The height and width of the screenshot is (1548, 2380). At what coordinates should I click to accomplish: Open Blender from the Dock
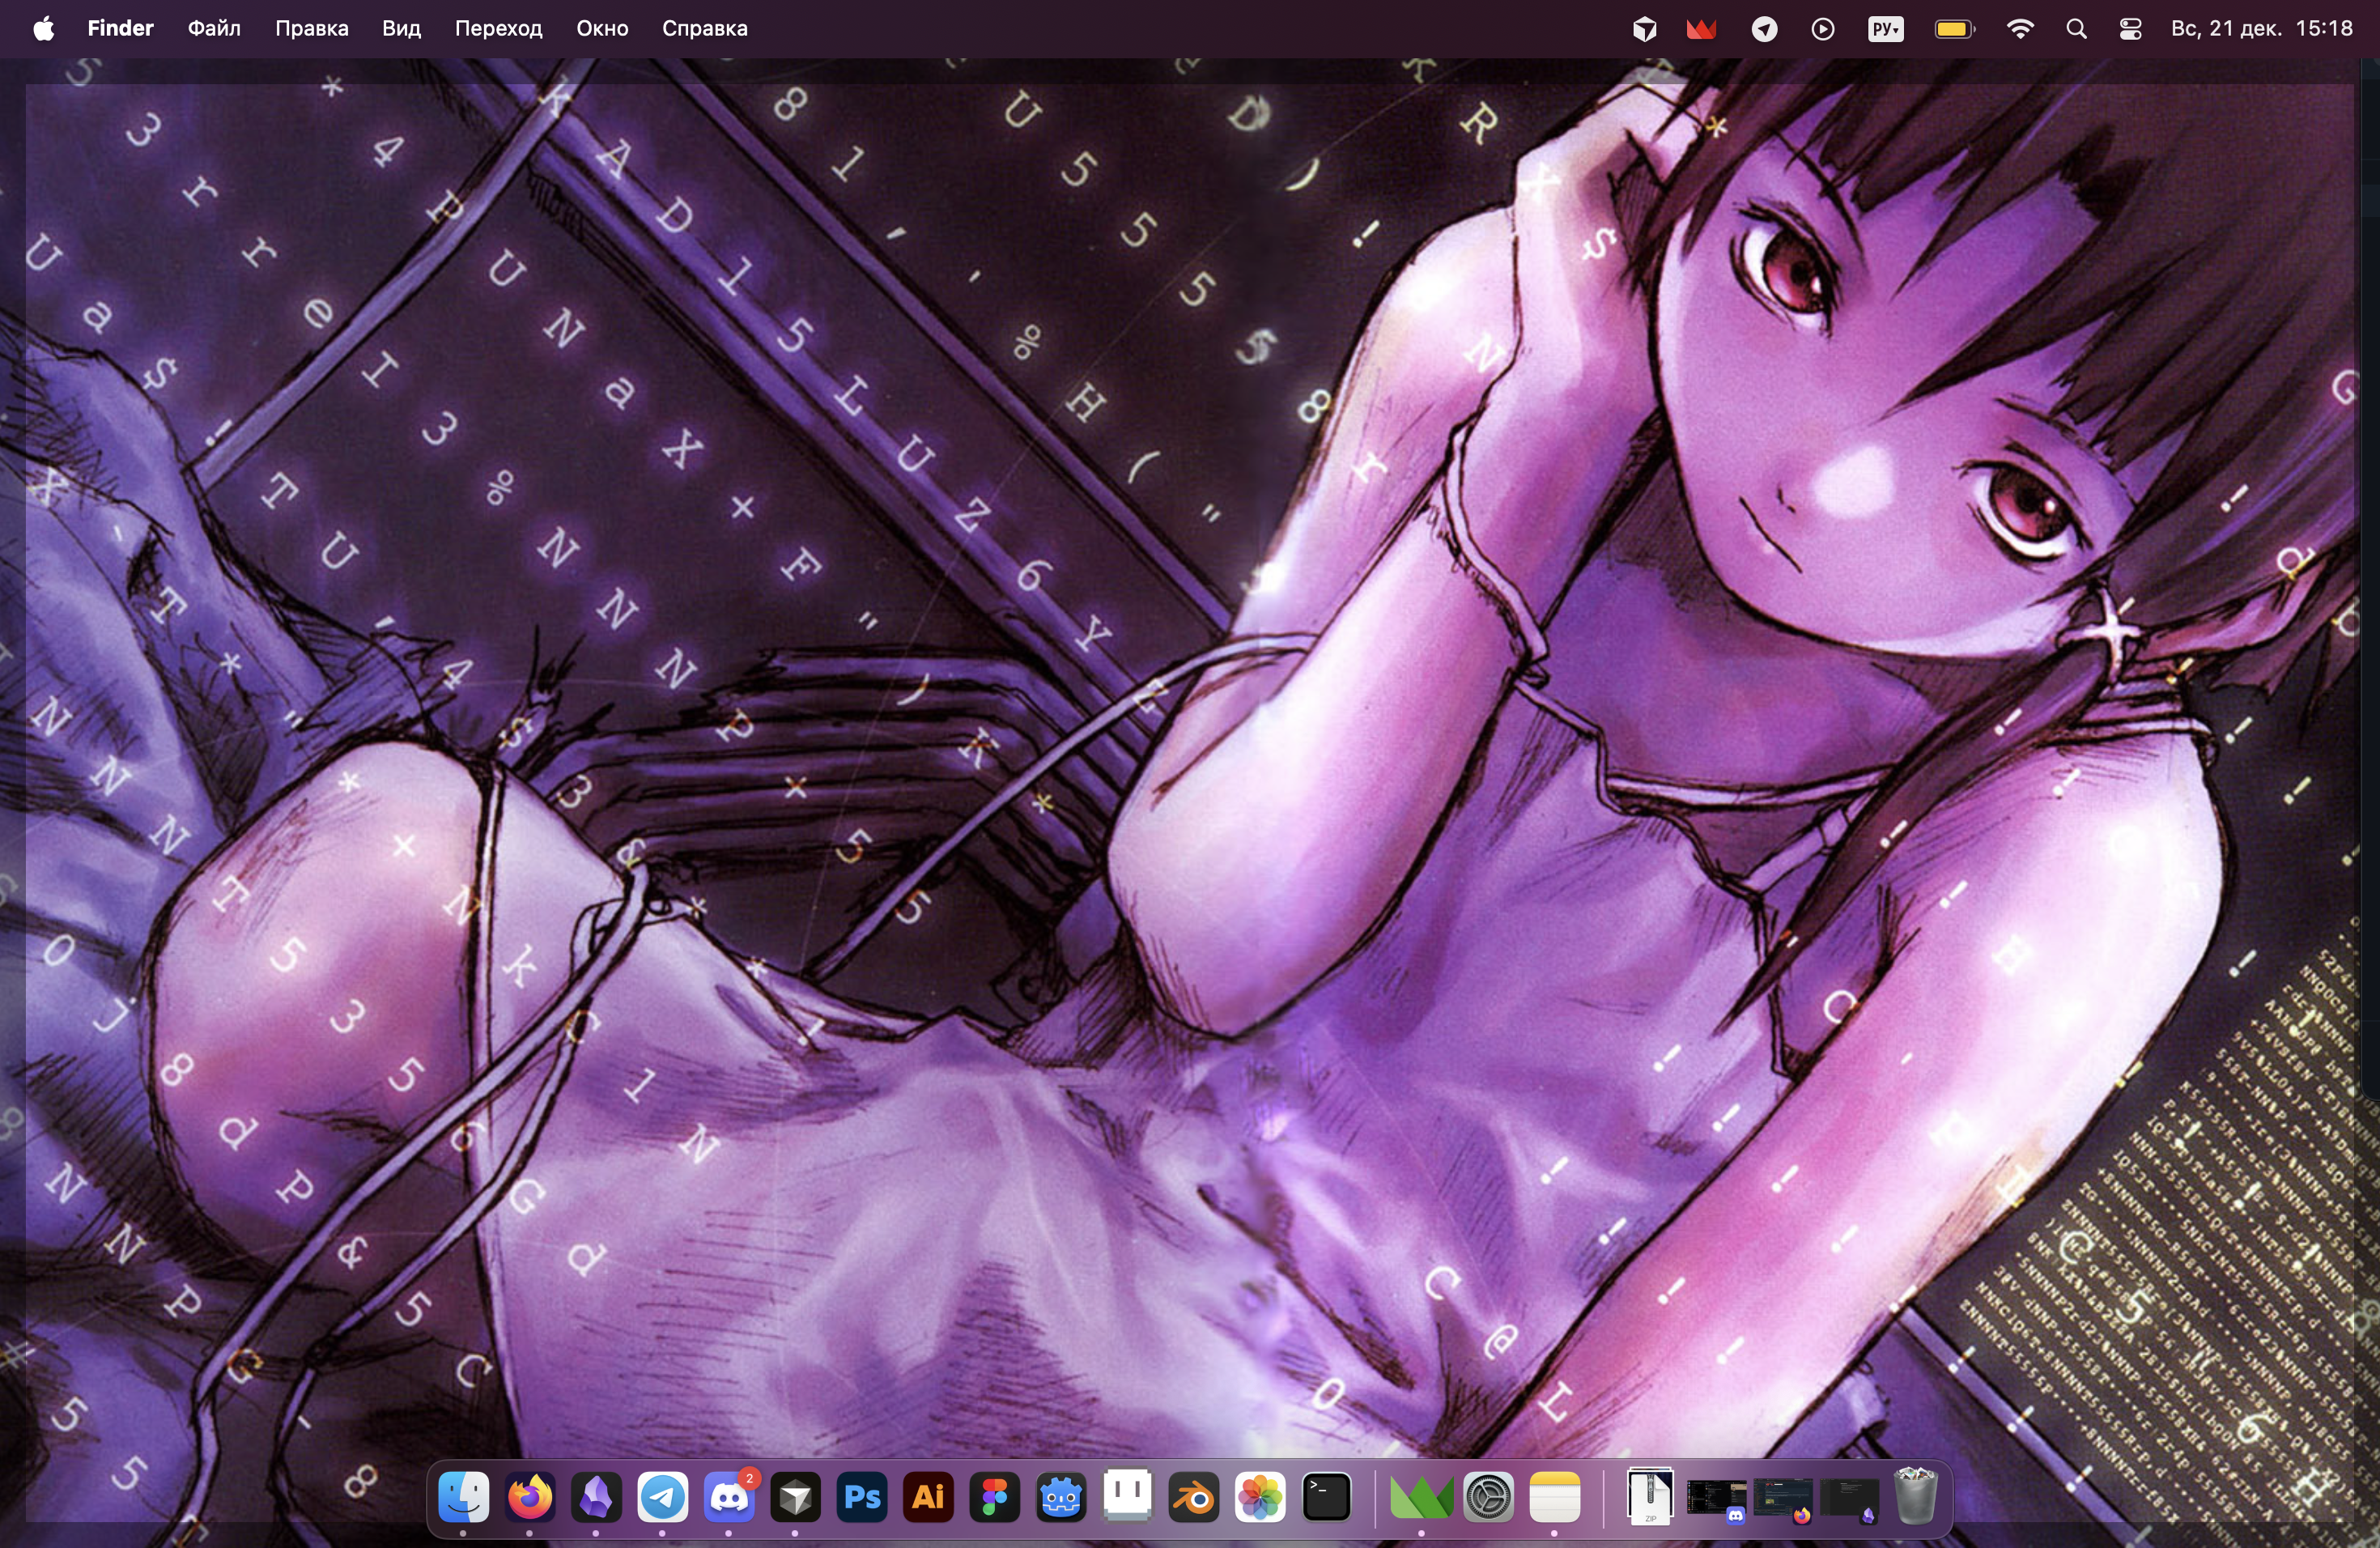tap(1194, 1497)
